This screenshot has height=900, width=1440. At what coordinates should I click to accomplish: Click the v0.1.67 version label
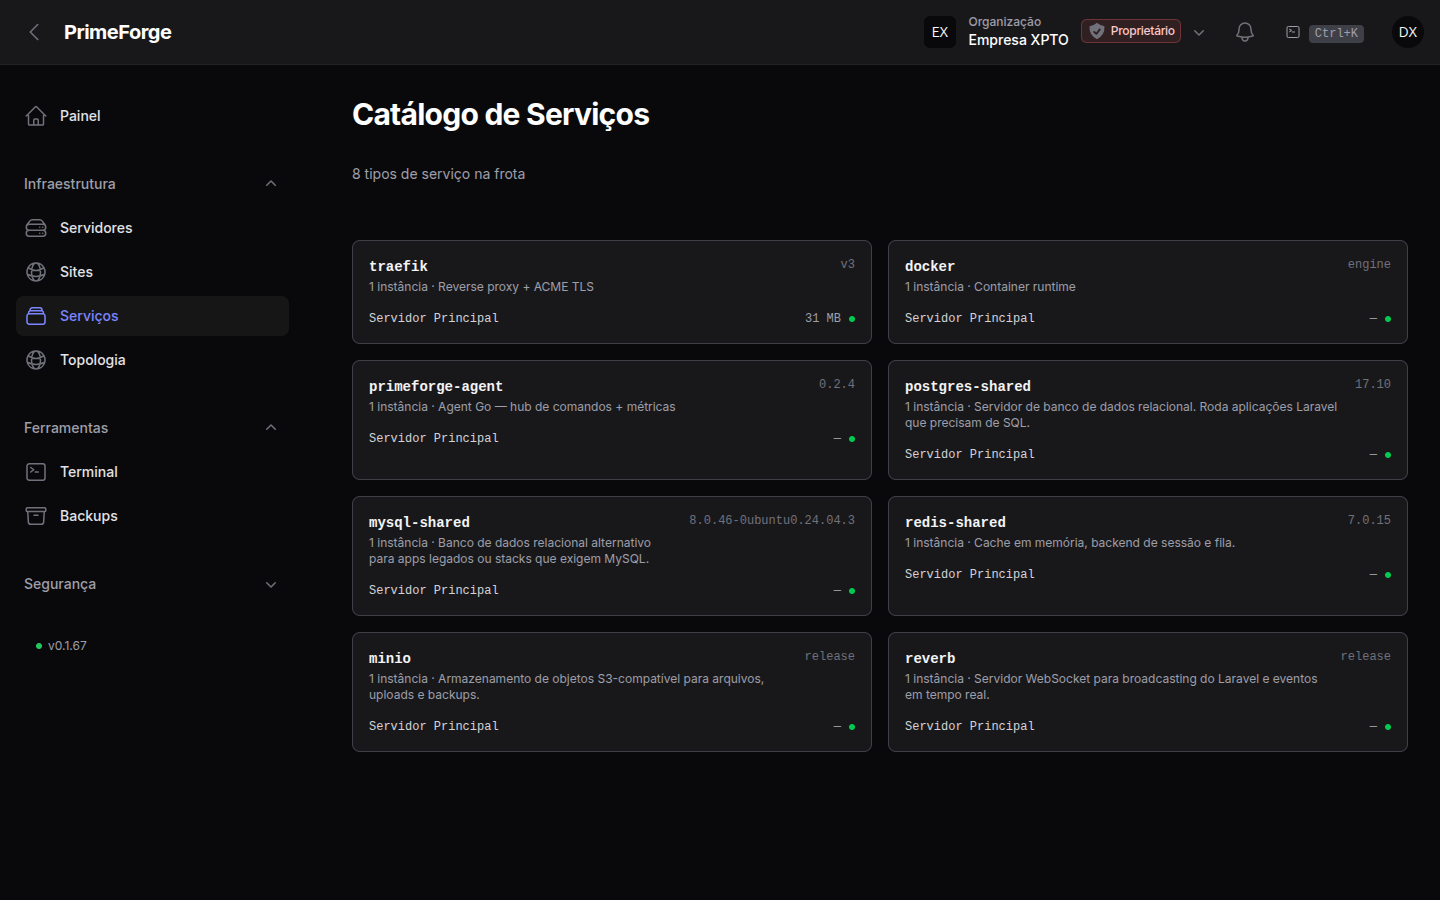(67, 646)
